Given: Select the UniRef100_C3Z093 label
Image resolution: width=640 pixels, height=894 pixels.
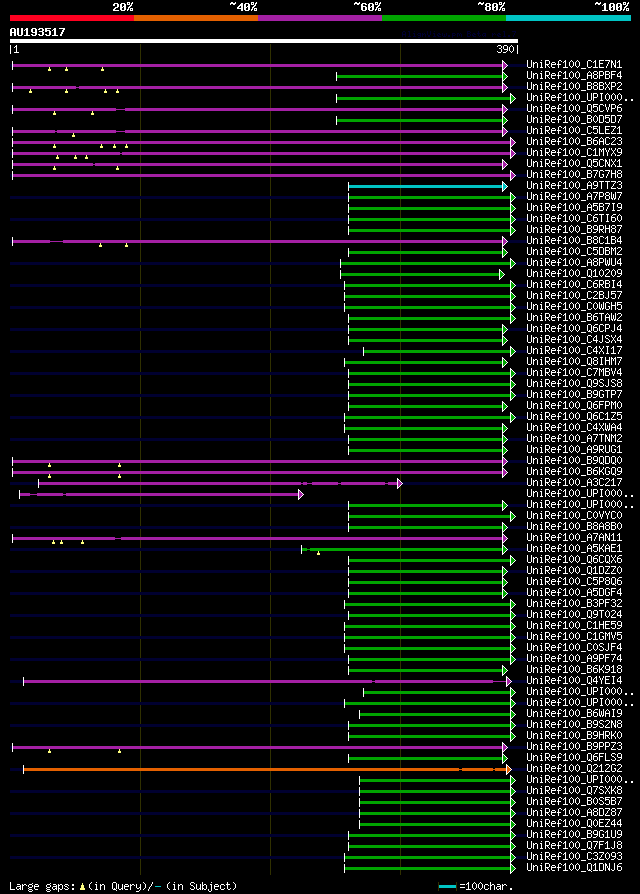Looking at the screenshot, I should 574,856.
